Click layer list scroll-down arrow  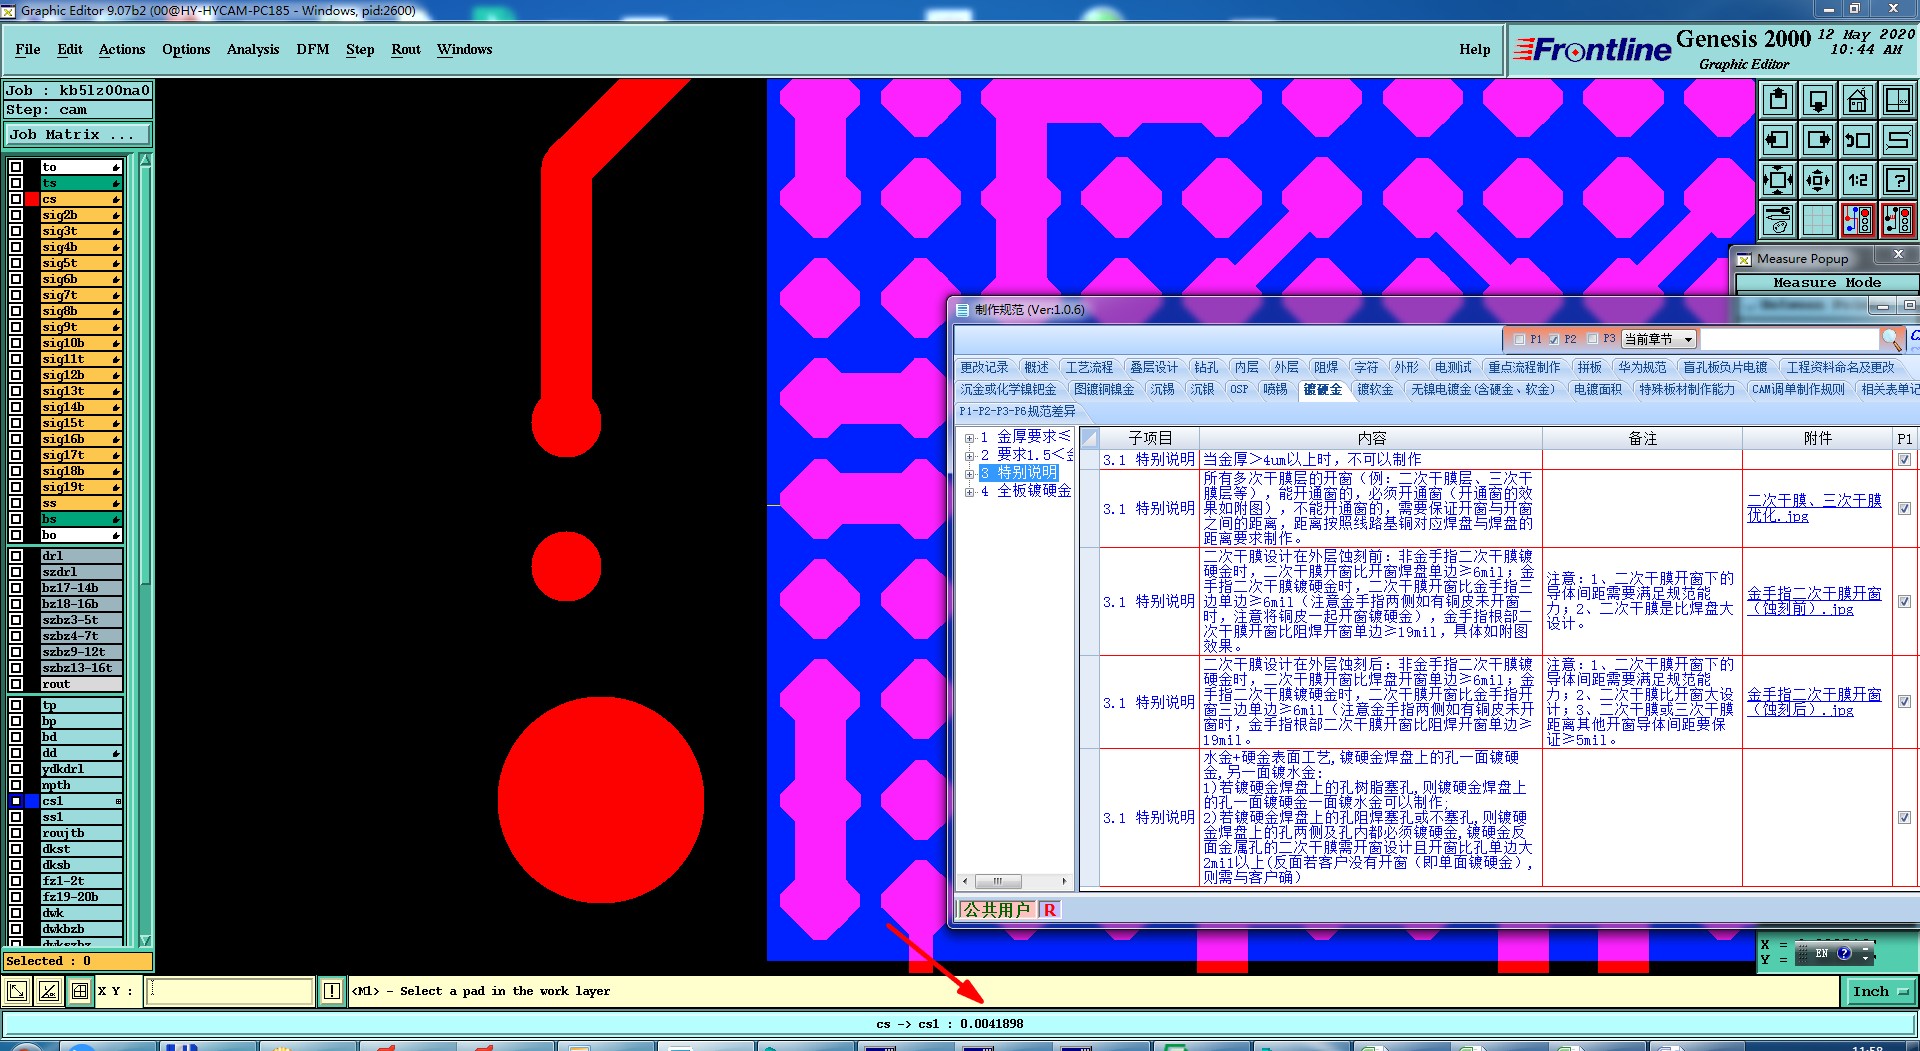coord(145,940)
